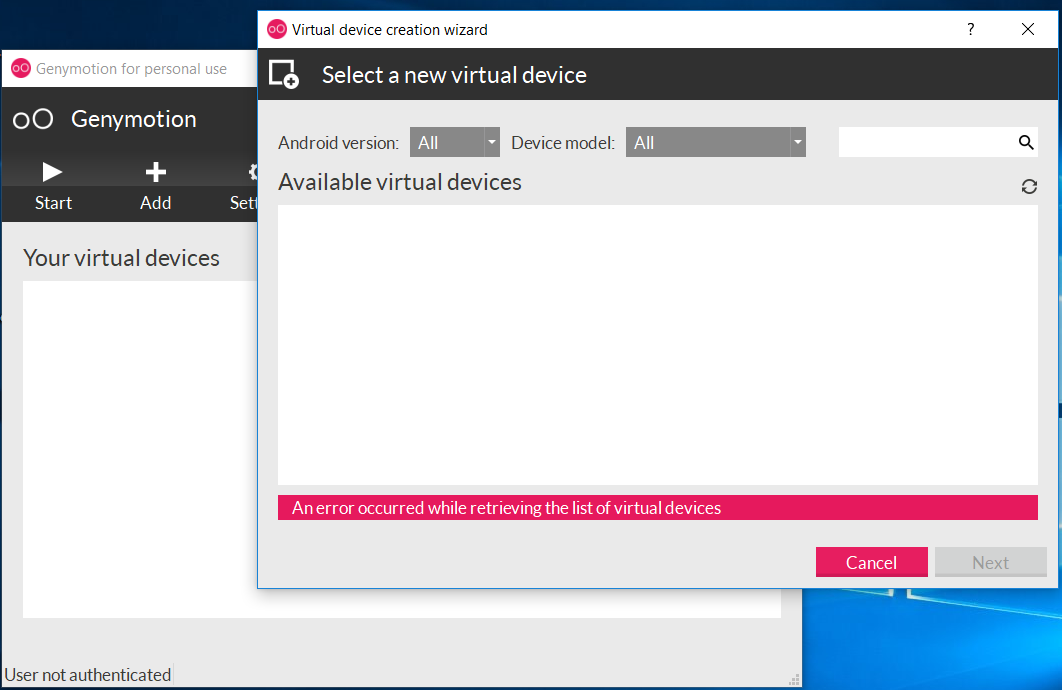
Task: Click the partially hidden Settings gear in Genymotion toolbar
Action: (x=253, y=172)
